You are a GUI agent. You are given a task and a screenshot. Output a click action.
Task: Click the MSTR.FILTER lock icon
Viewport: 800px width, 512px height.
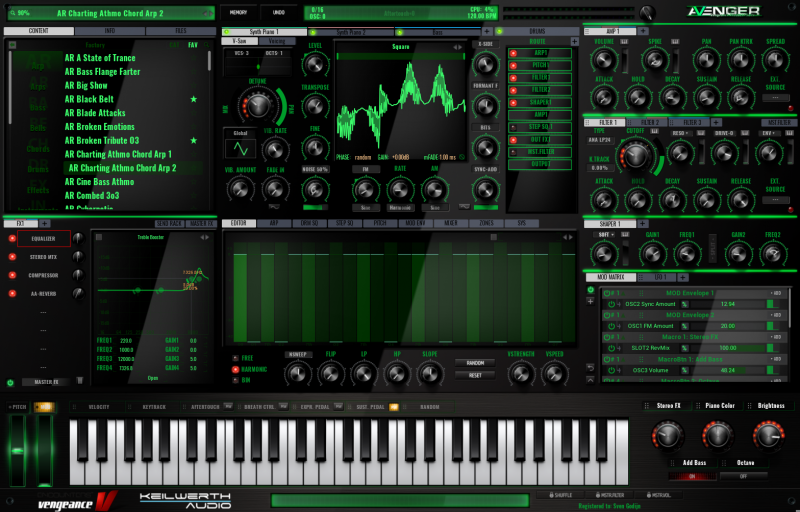coord(597,495)
